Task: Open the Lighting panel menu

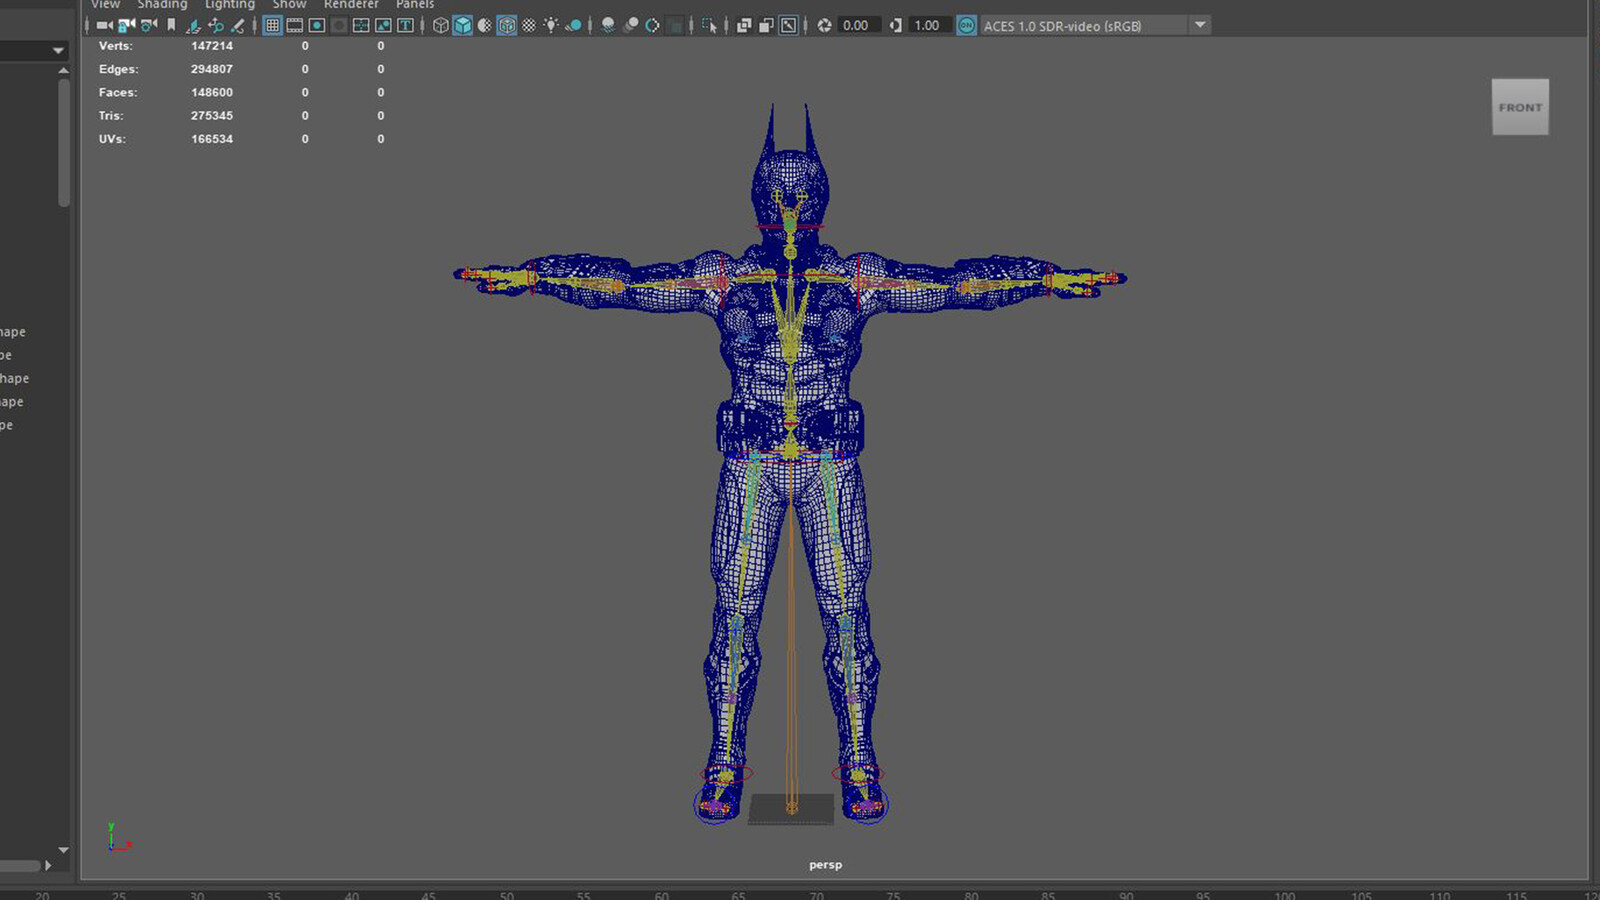Action: [x=230, y=5]
